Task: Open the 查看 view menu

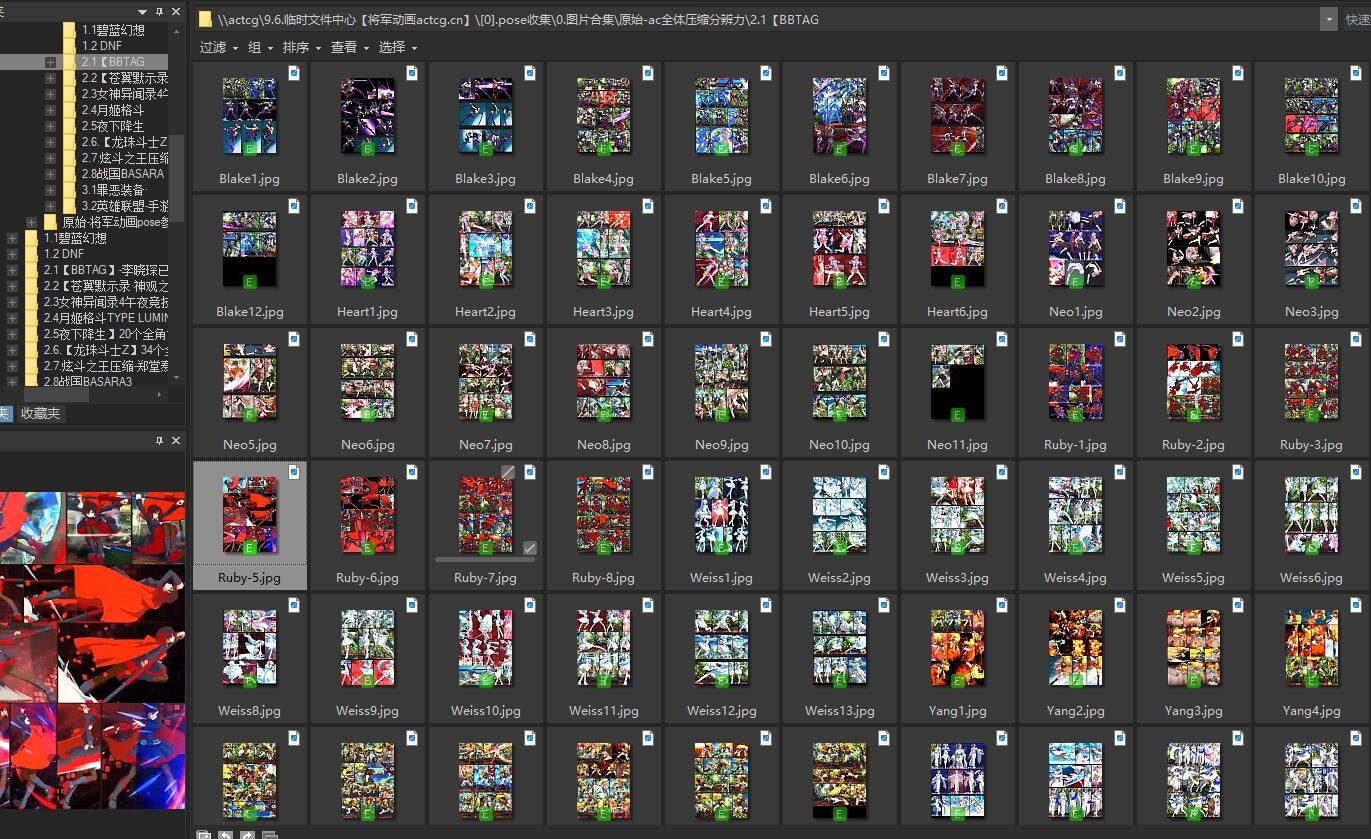Action: tap(349, 47)
